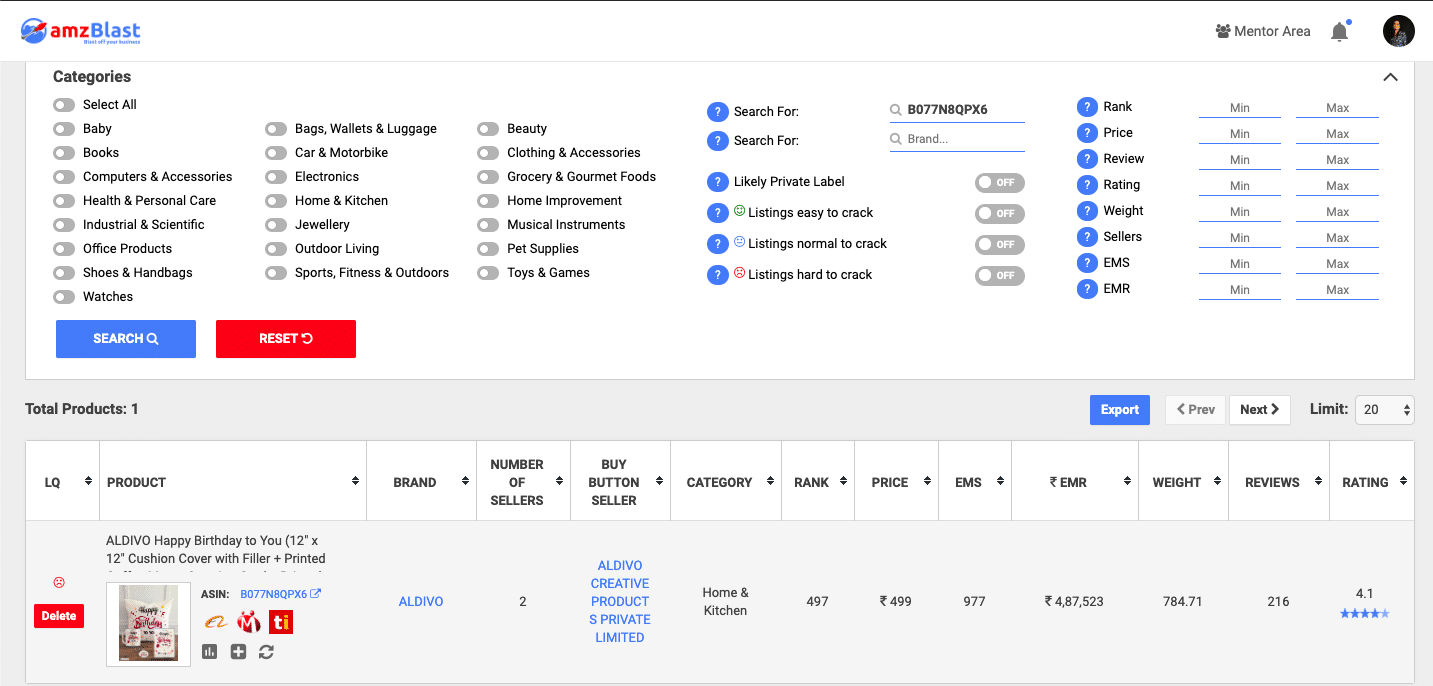
Task: Sort by NUMBER OF SELLERS column header
Action: tap(524, 482)
